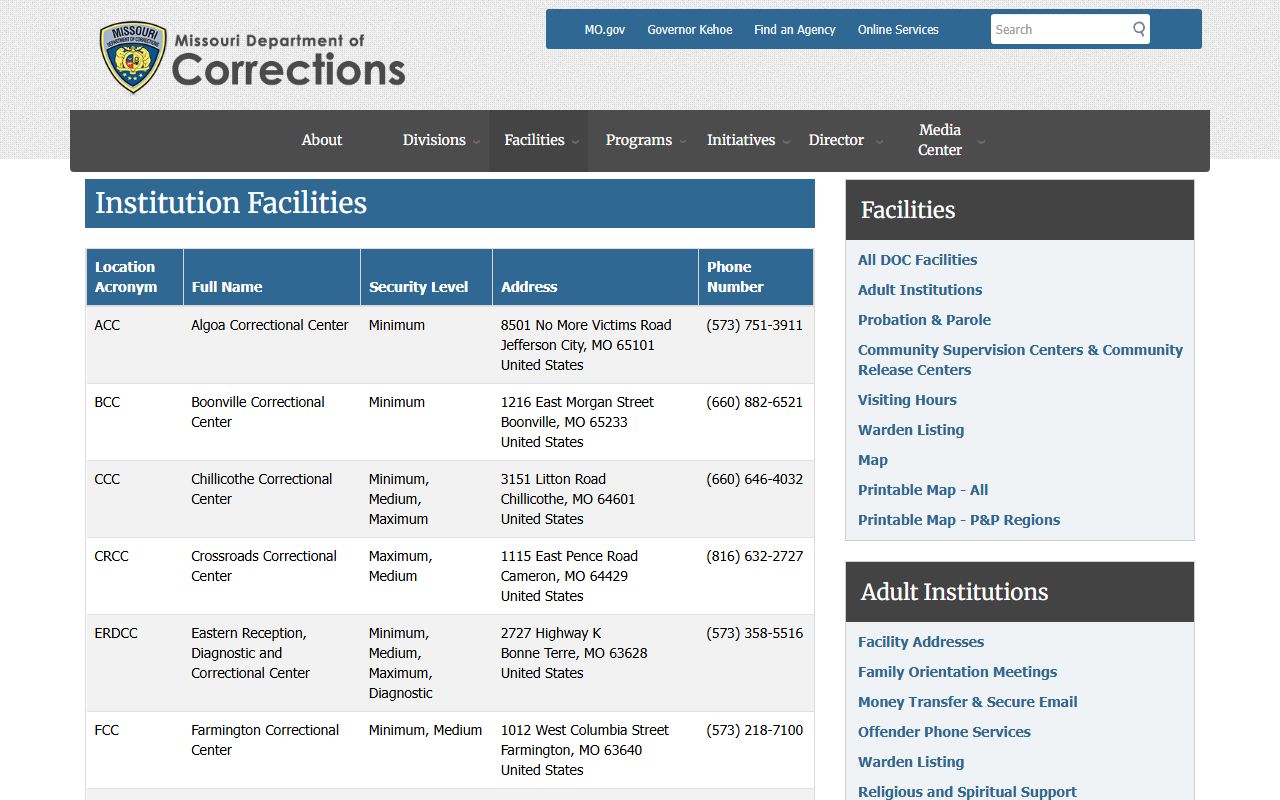1280x800 pixels.
Task: Go to Find an Agency
Action: click(x=795, y=30)
